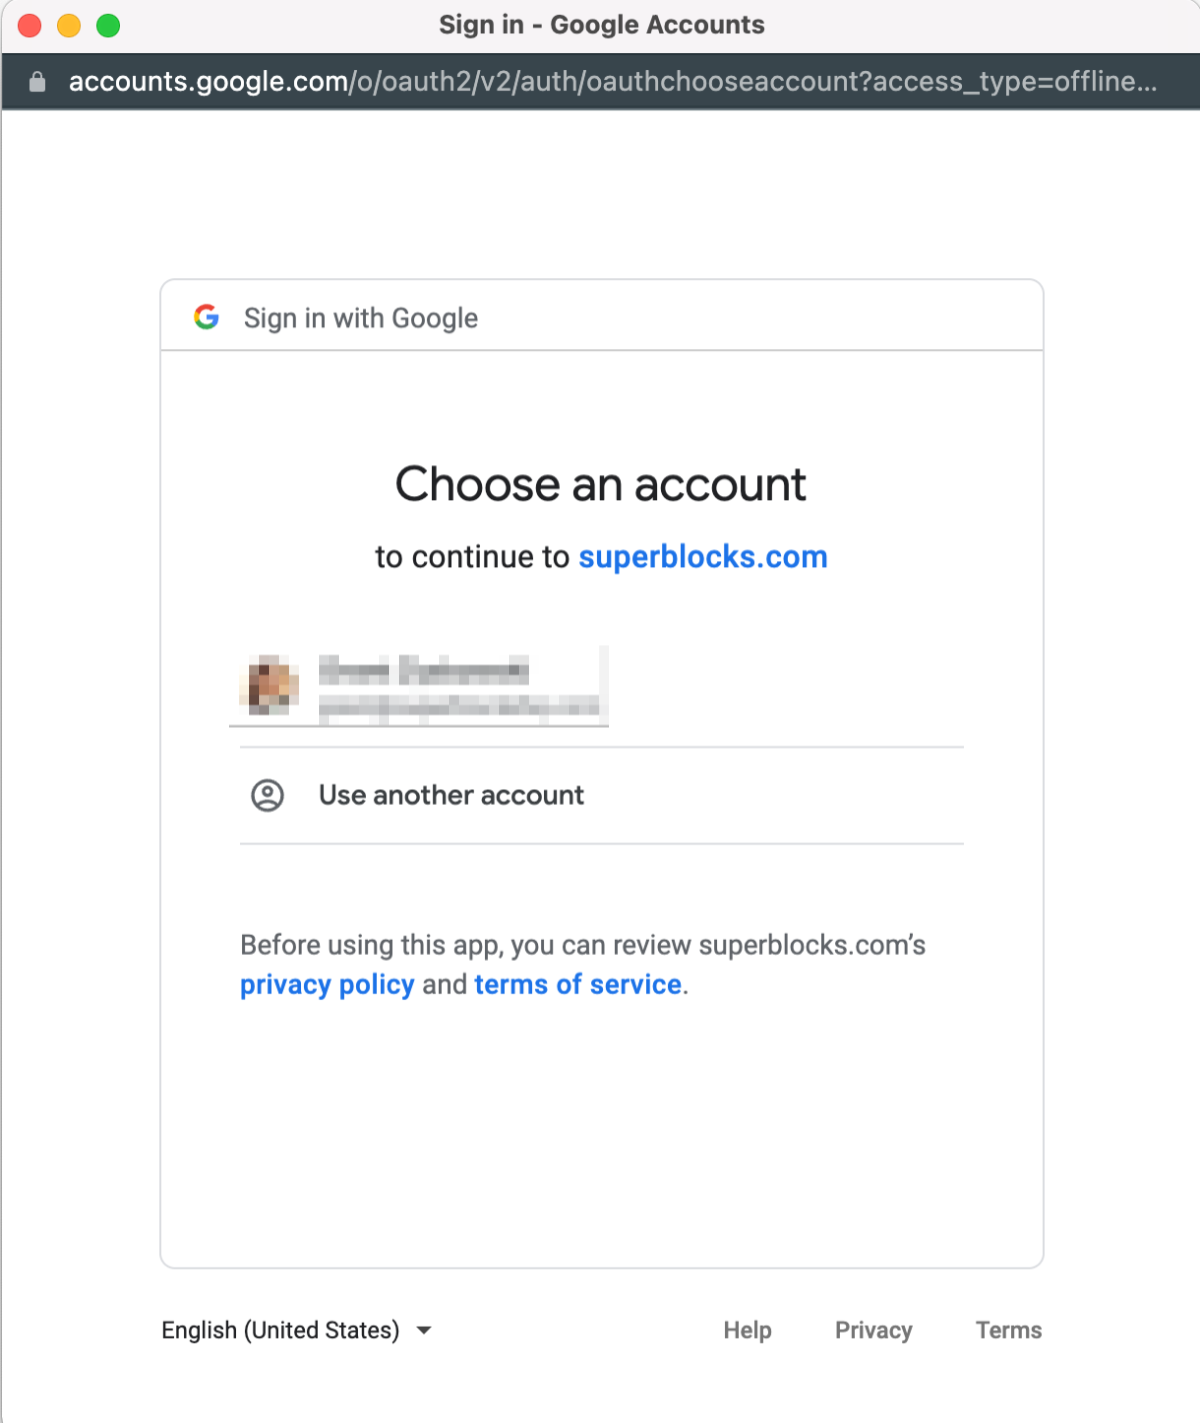Click the Google G logo icon
Image resolution: width=1200 pixels, height=1423 pixels.
[206, 317]
